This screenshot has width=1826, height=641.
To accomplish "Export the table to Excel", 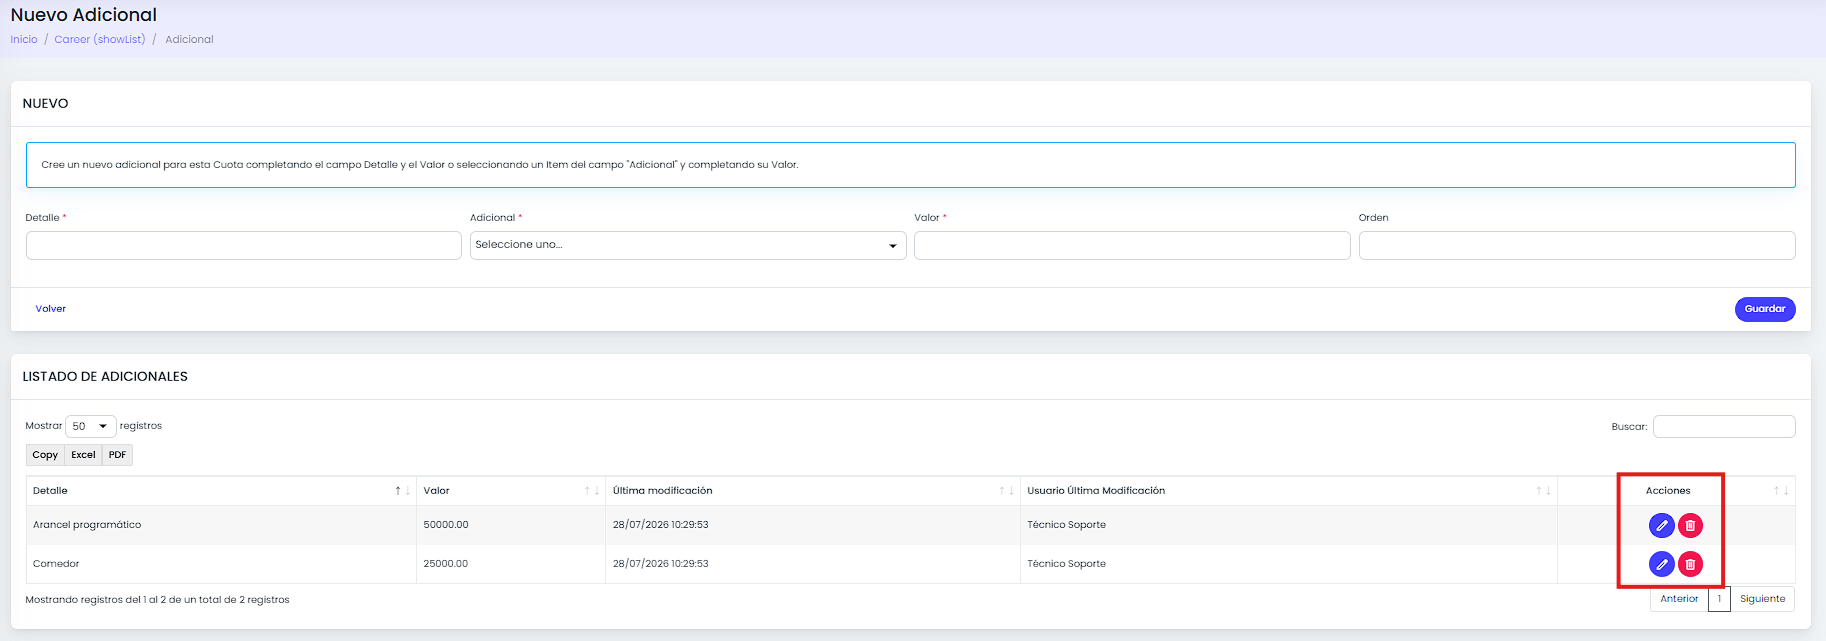I will point(83,455).
